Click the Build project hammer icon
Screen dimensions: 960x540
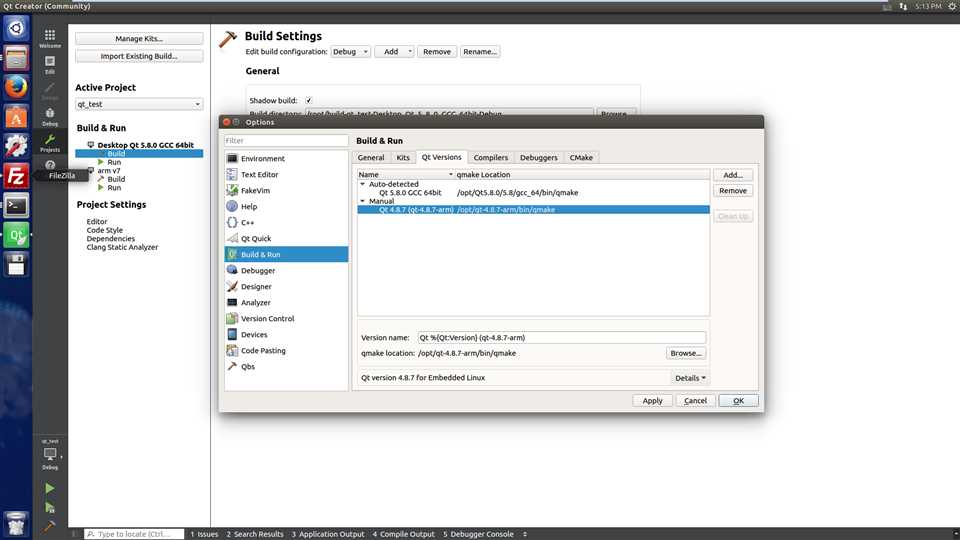click(x=50, y=526)
